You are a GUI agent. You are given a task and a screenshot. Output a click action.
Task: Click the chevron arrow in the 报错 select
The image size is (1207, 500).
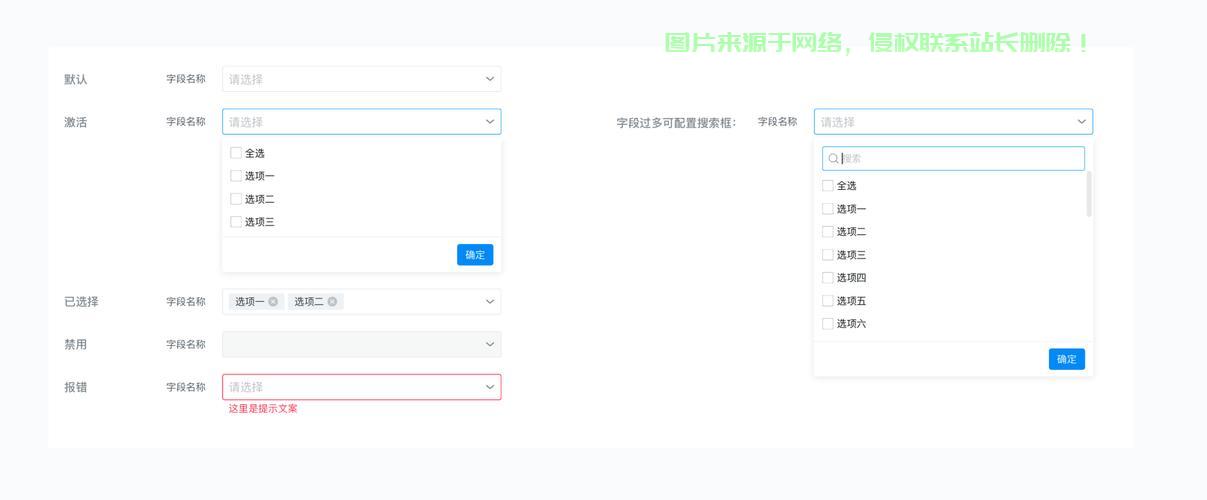[x=490, y=387]
